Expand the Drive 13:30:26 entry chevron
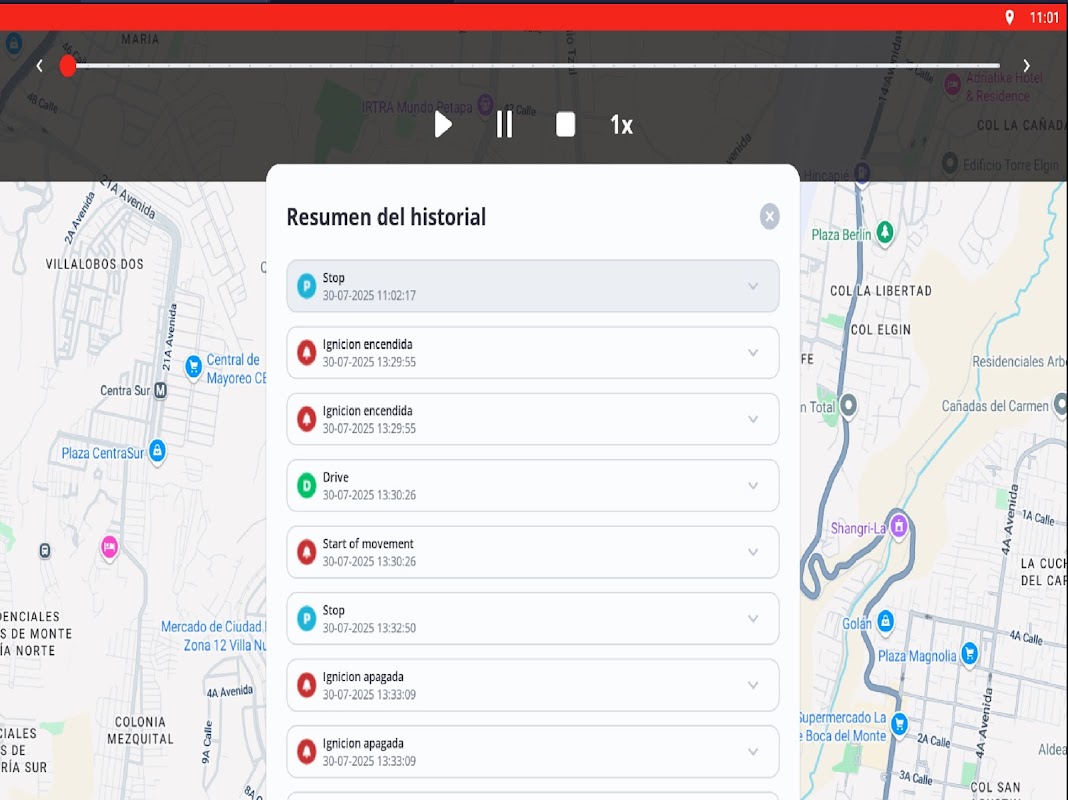1068x800 pixels. 753,485
